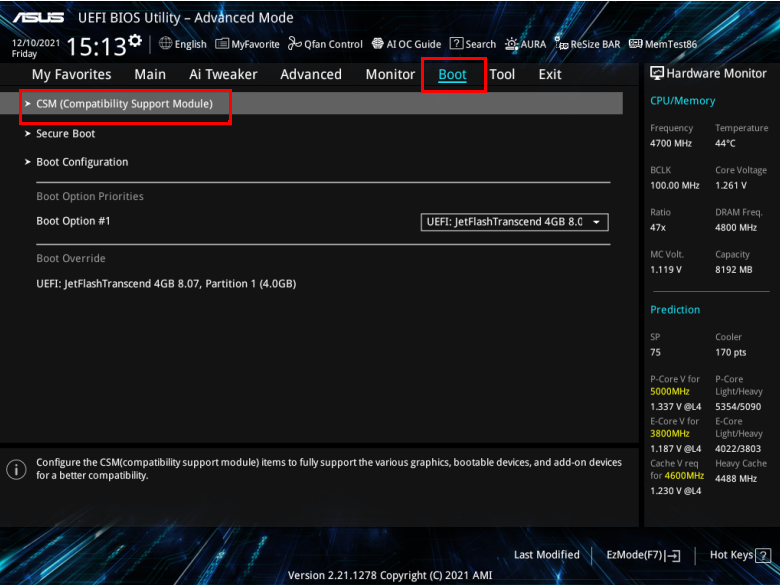Image resolution: width=780 pixels, height=585 pixels.
Task: Boot override from UEFI JetFlashTranscend Partition 1
Action: 166,284
